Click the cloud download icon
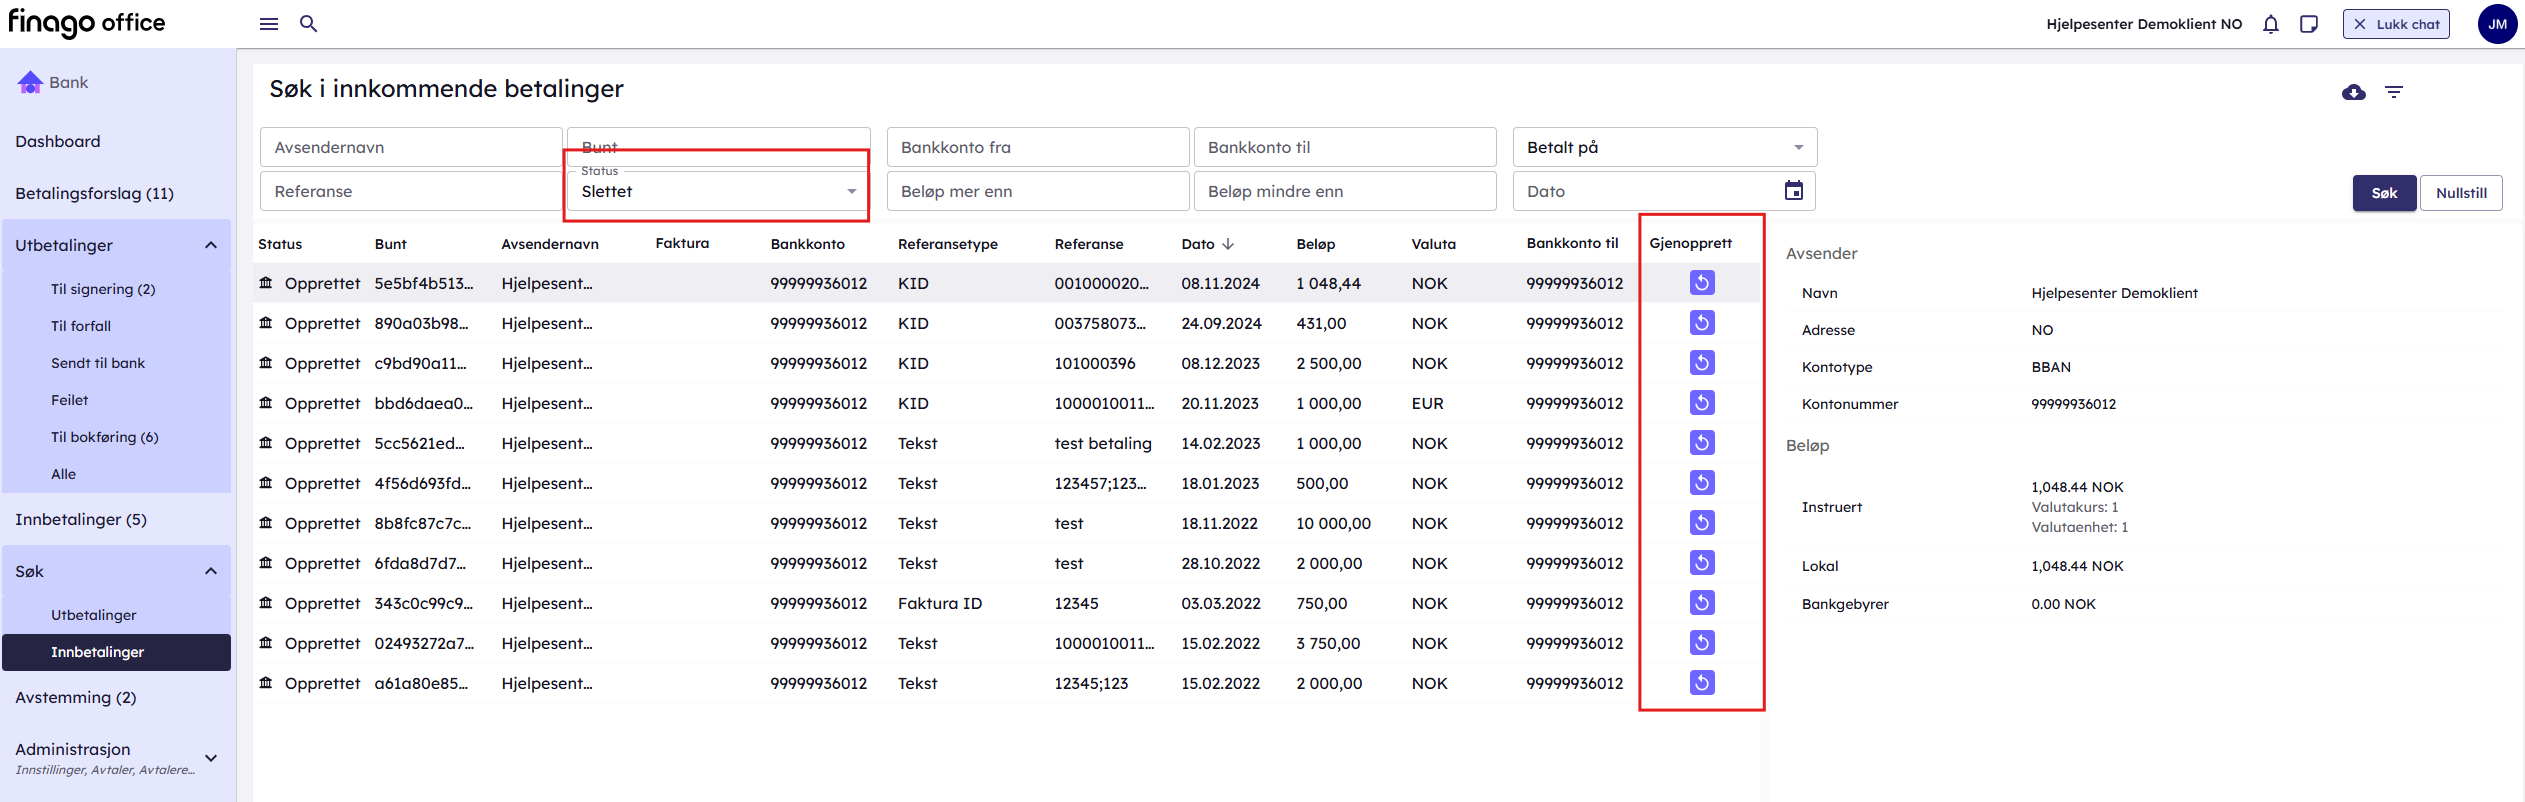Screen dimensions: 2525x802 [2353, 92]
